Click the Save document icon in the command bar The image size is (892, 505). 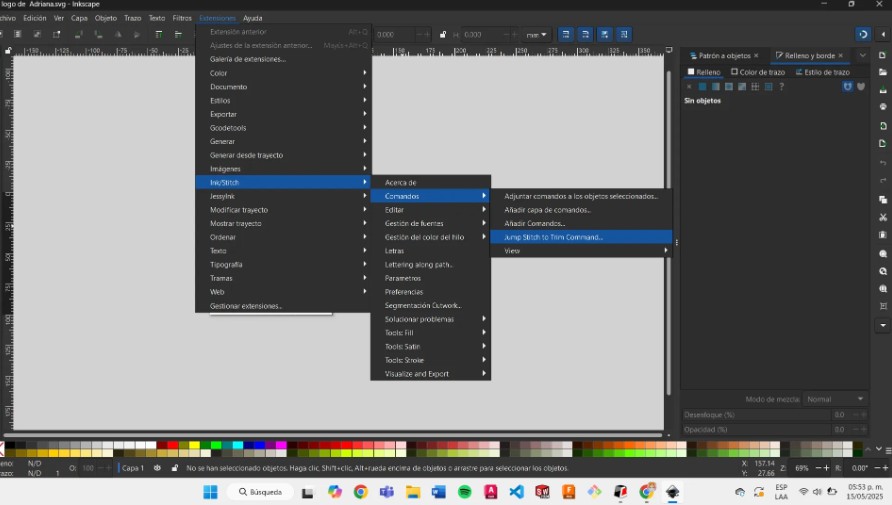pos(882,90)
